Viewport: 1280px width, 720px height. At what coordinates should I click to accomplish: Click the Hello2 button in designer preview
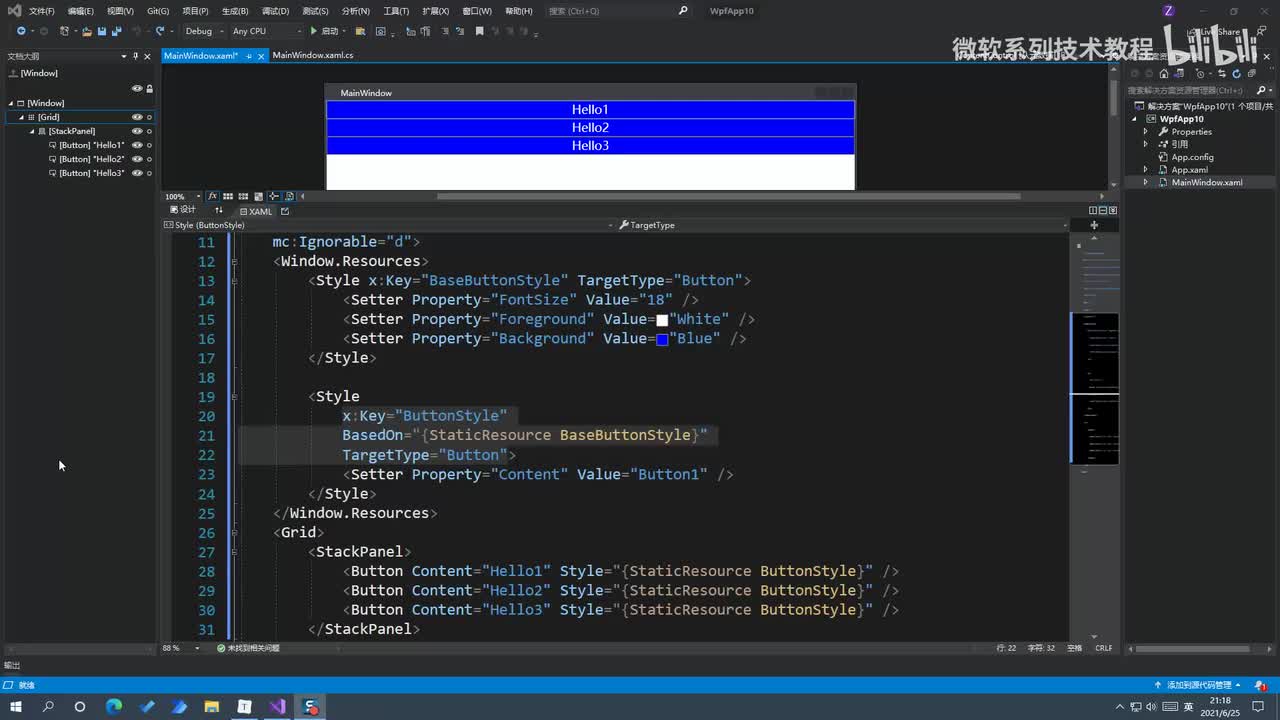pyautogui.click(x=590, y=128)
